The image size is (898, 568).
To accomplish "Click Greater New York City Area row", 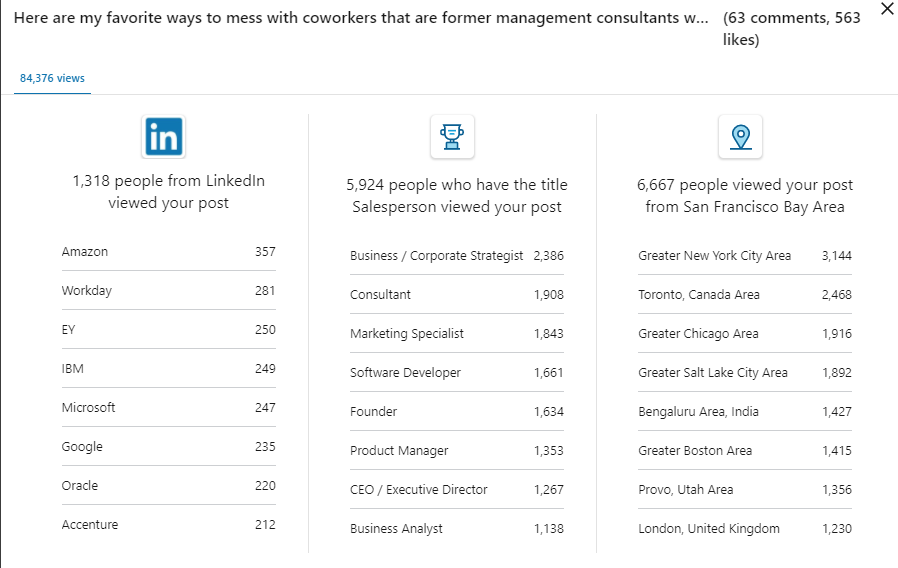I will pyautogui.click(x=744, y=256).
